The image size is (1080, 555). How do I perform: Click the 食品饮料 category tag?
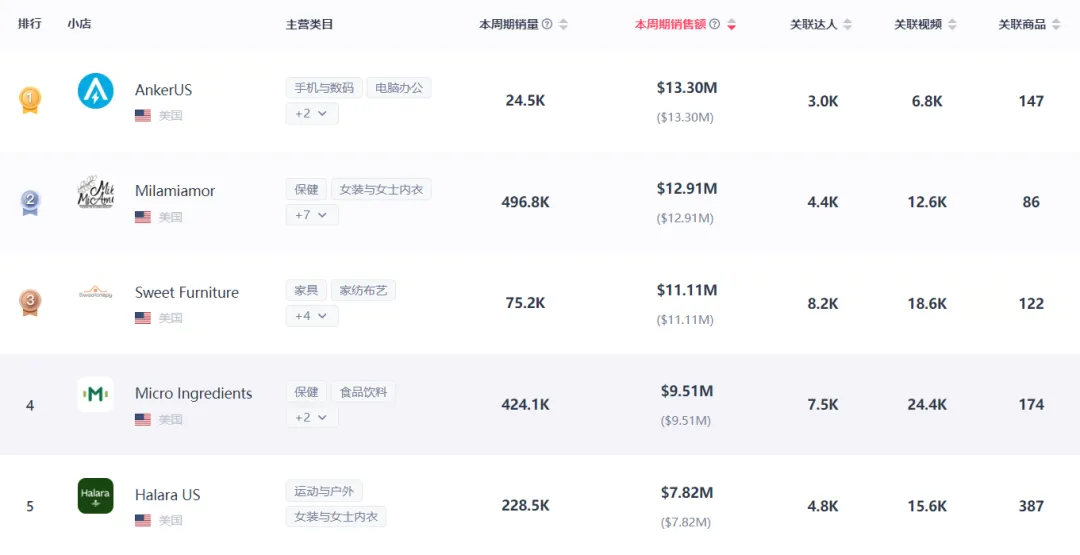[364, 392]
